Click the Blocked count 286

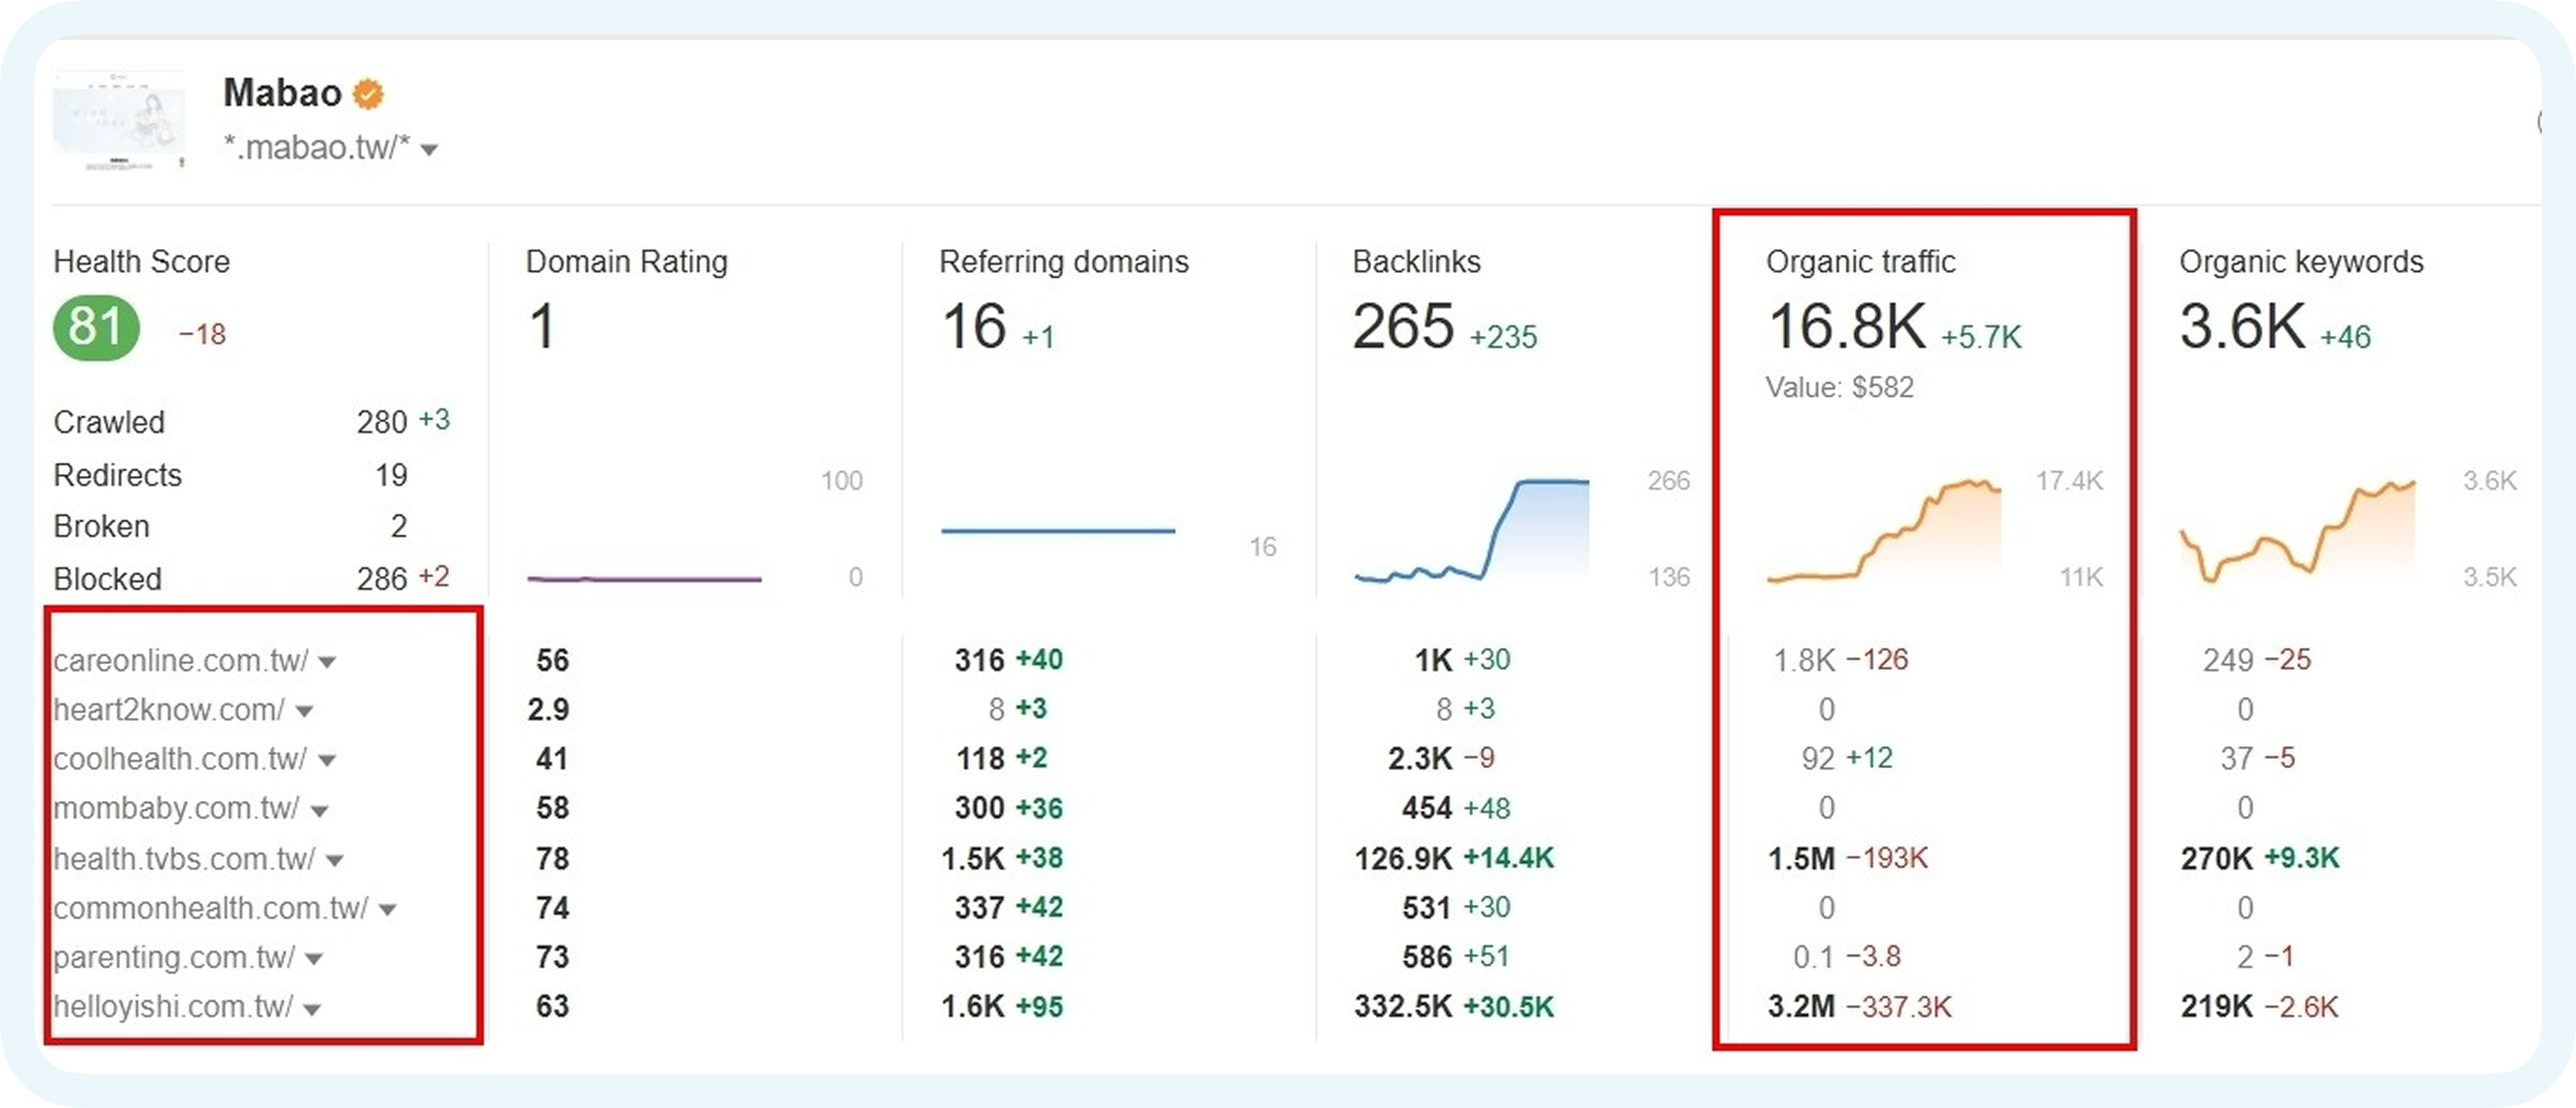[382, 579]
